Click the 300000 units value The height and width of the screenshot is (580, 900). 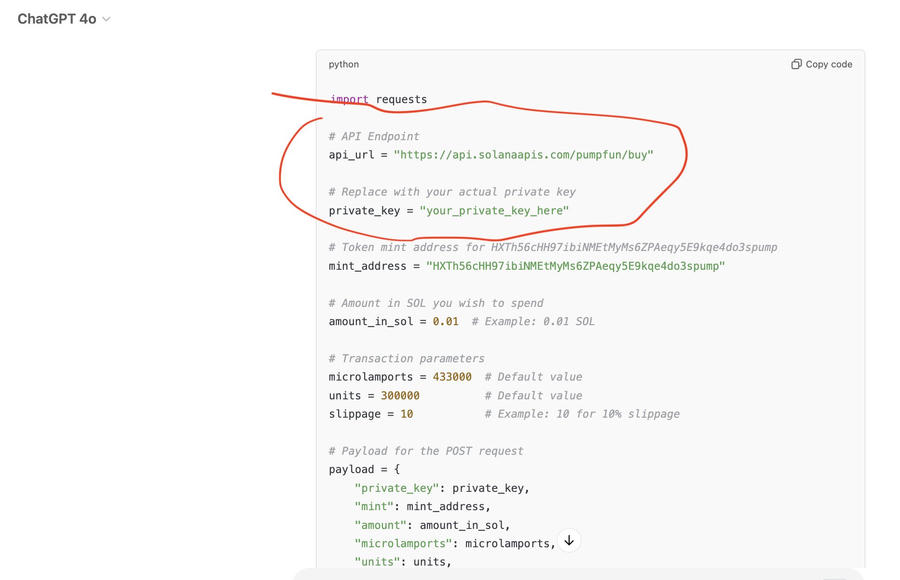399,395
